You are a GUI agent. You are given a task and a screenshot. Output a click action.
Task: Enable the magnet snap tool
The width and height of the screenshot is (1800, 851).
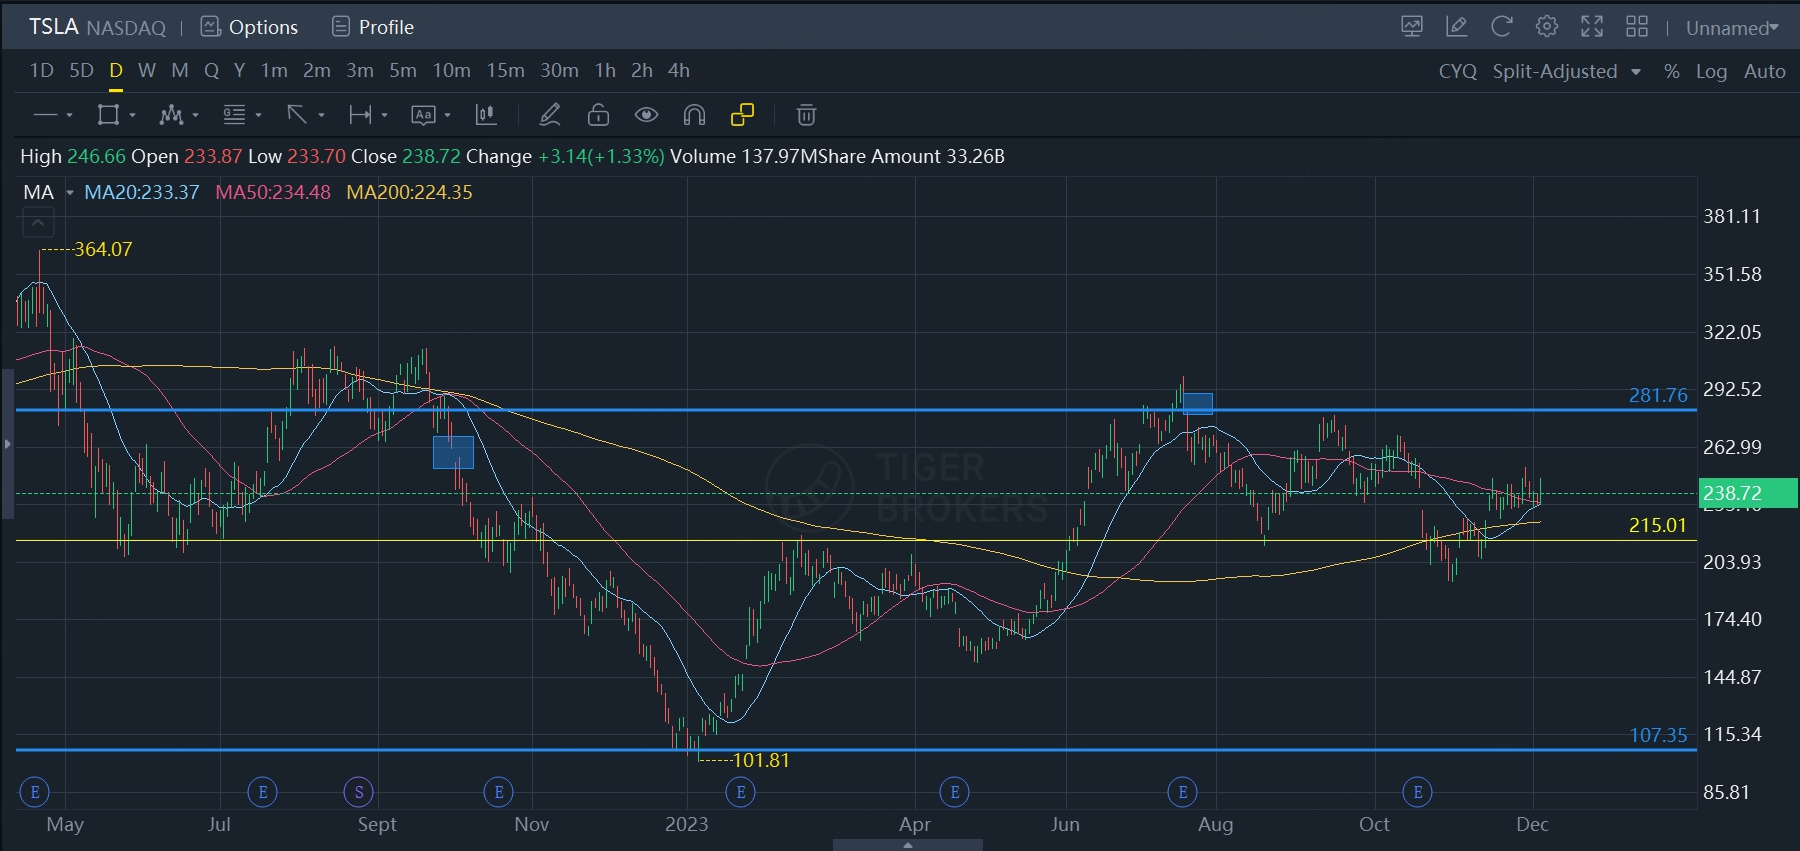pos(694,115)
